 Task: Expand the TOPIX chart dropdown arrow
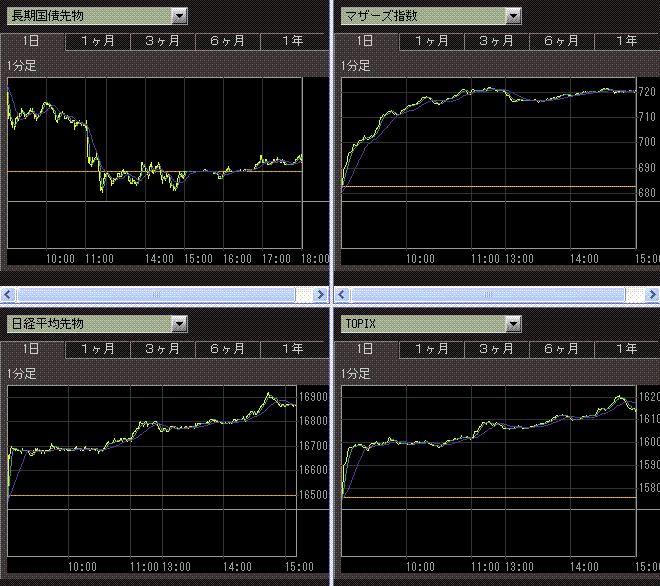point(512,324)
